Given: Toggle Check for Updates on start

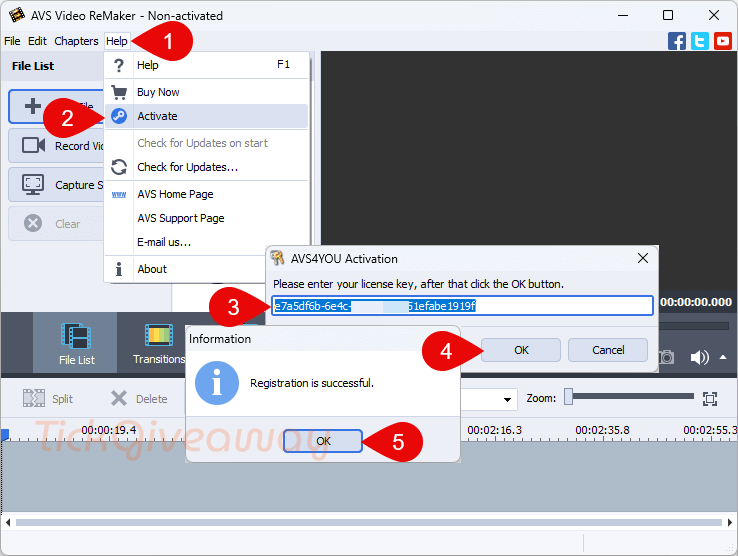Looking at the screenshot, I should [207, 143].
